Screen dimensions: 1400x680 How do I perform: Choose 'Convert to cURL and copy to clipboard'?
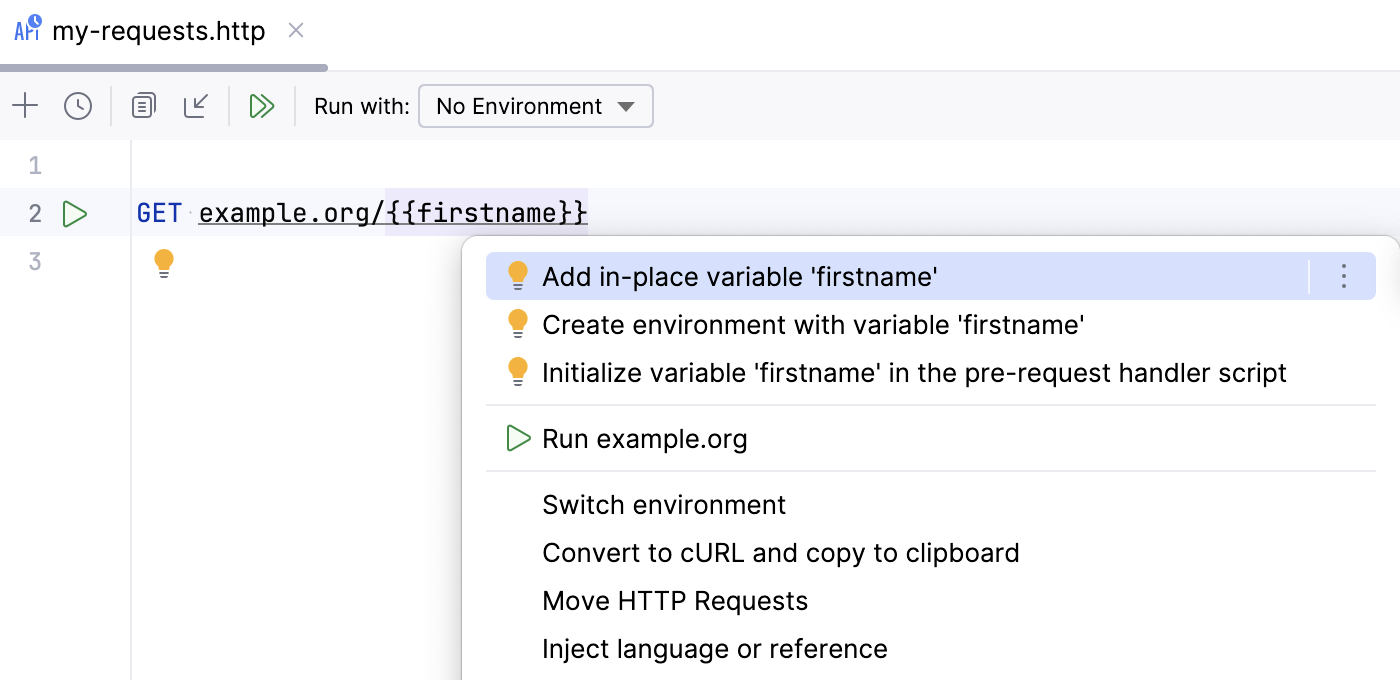pyautogui.click(x=781, y=553)
